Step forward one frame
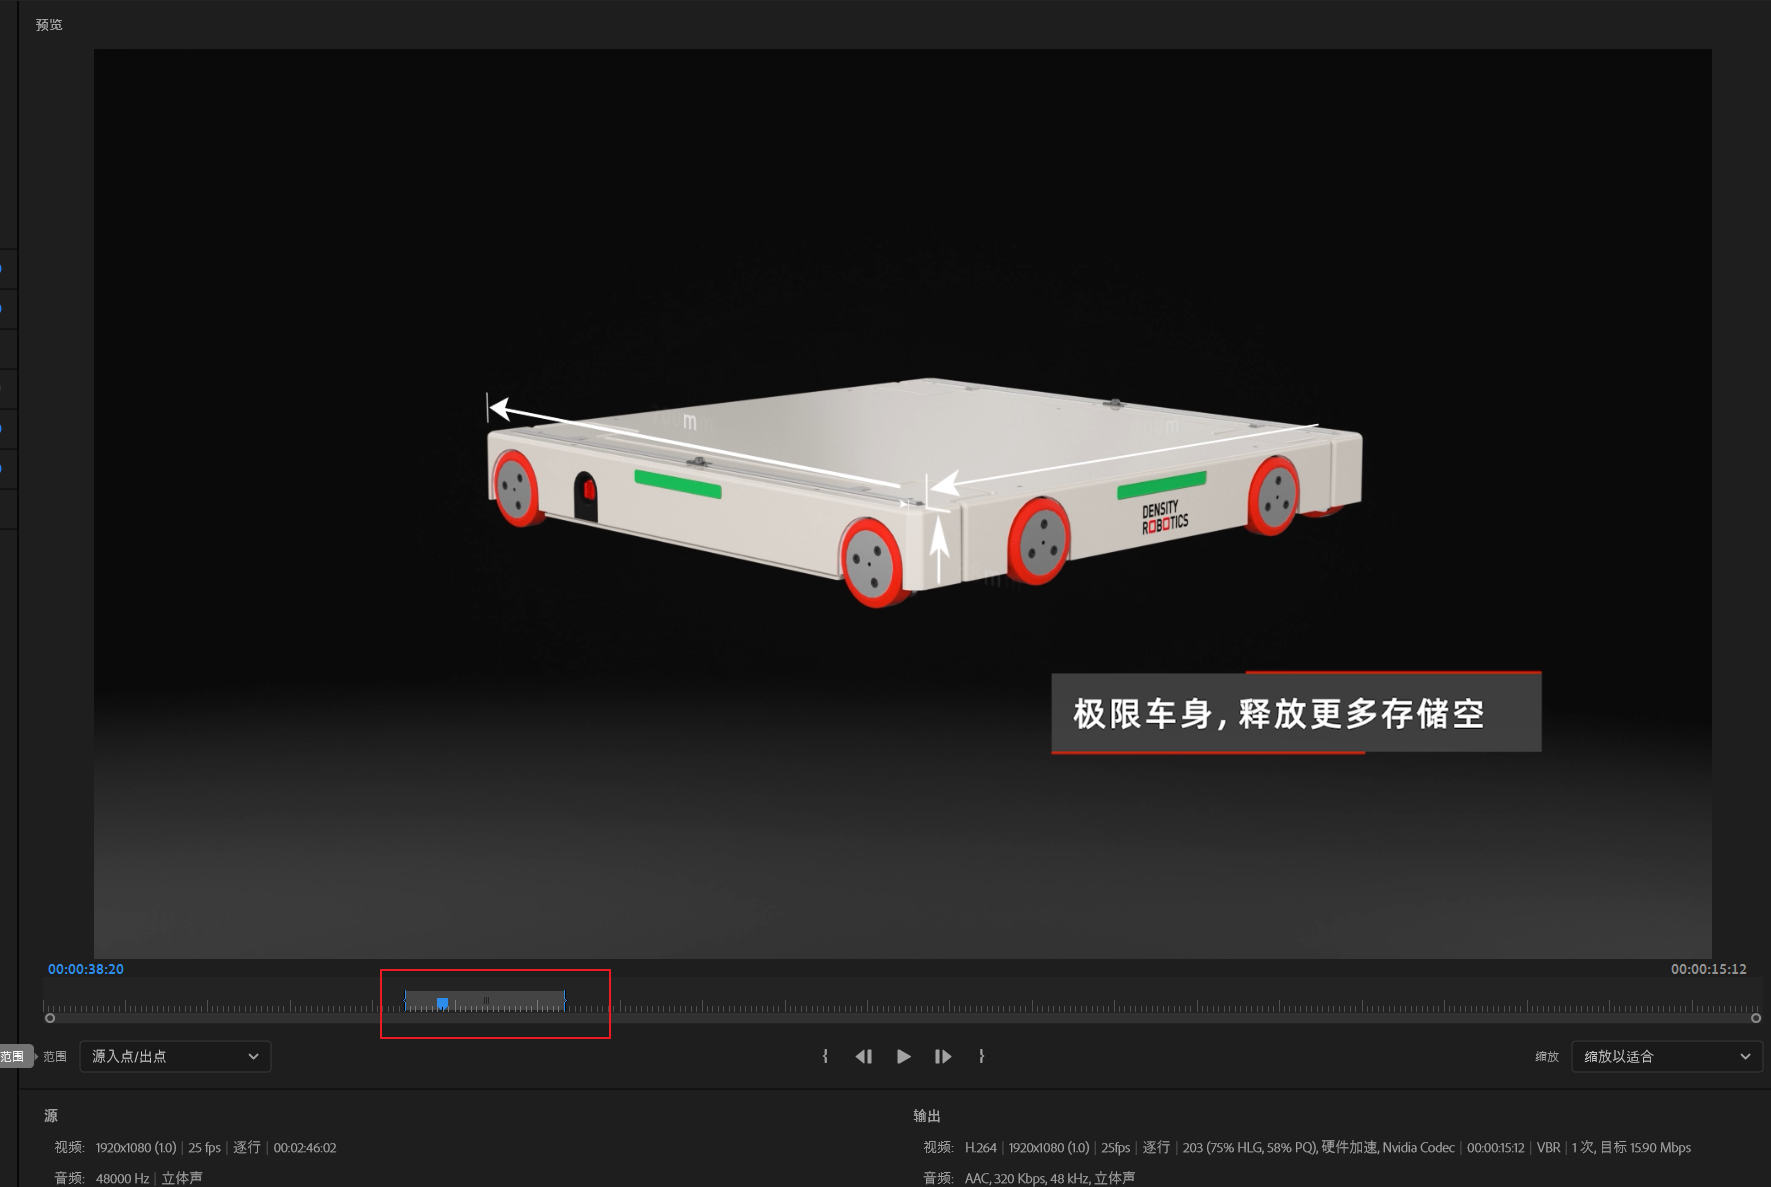 [x=942, y=1056]
